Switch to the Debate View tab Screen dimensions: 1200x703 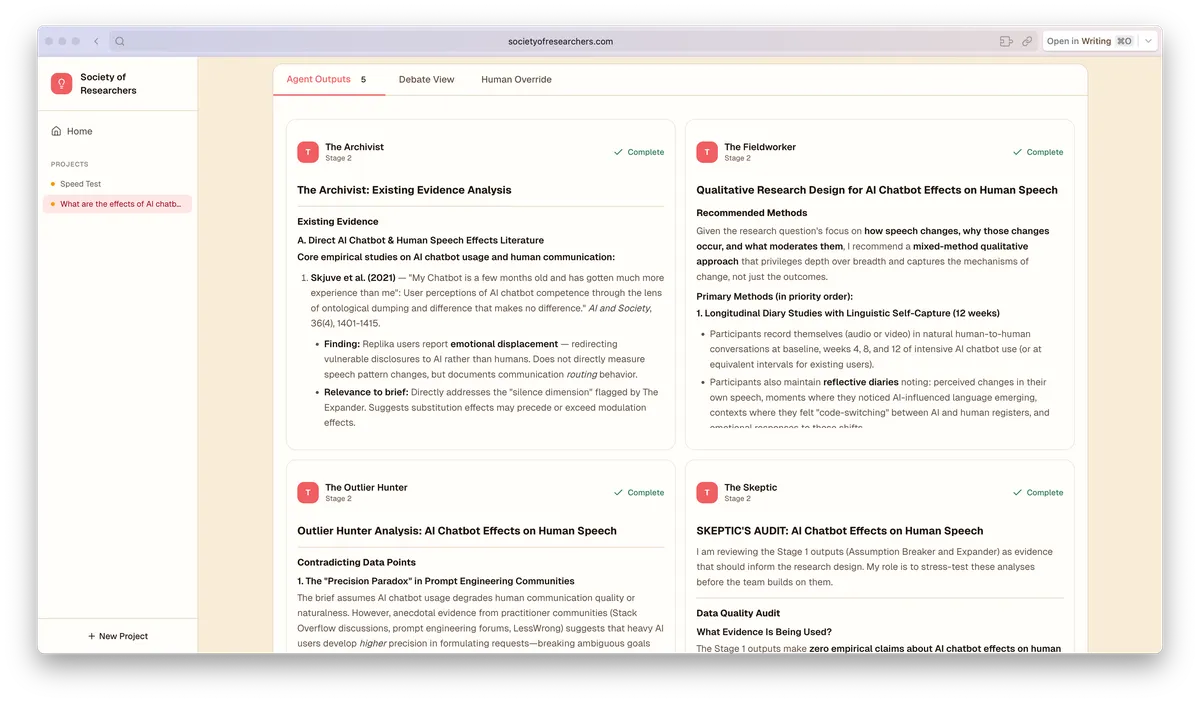point(426,79)
